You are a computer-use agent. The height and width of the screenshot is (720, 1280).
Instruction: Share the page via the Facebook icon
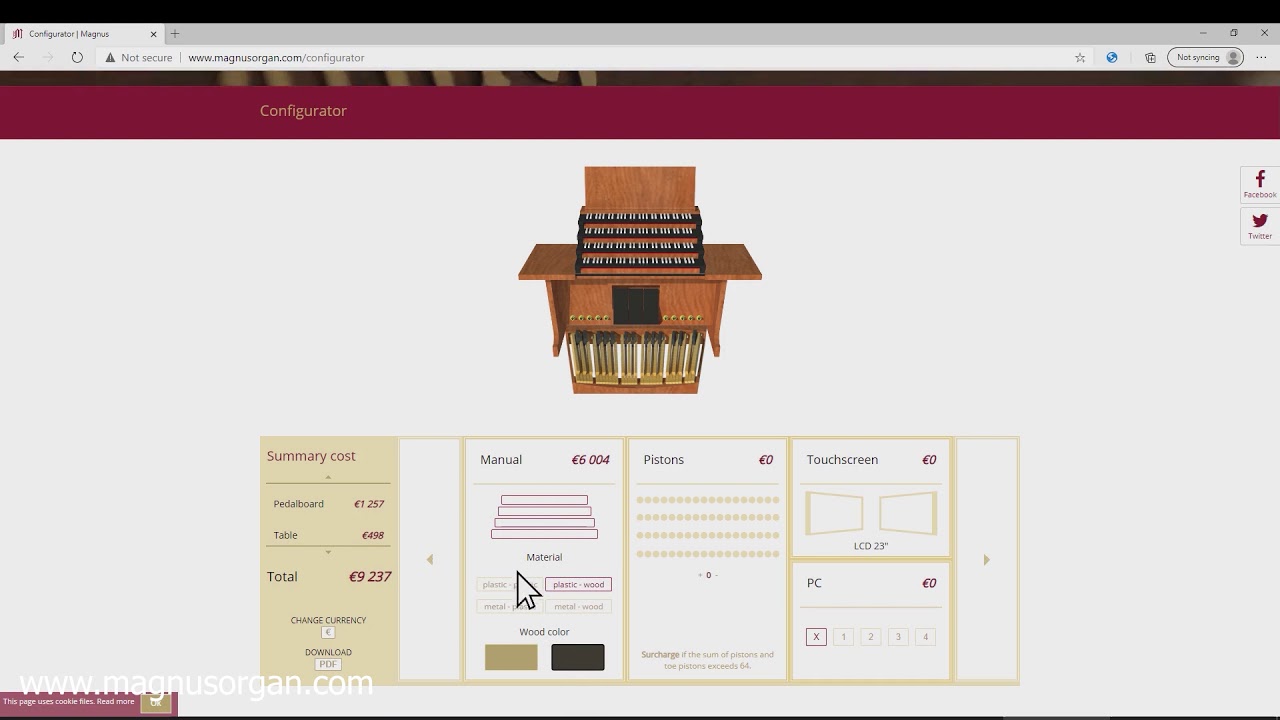coord(1260,184)
